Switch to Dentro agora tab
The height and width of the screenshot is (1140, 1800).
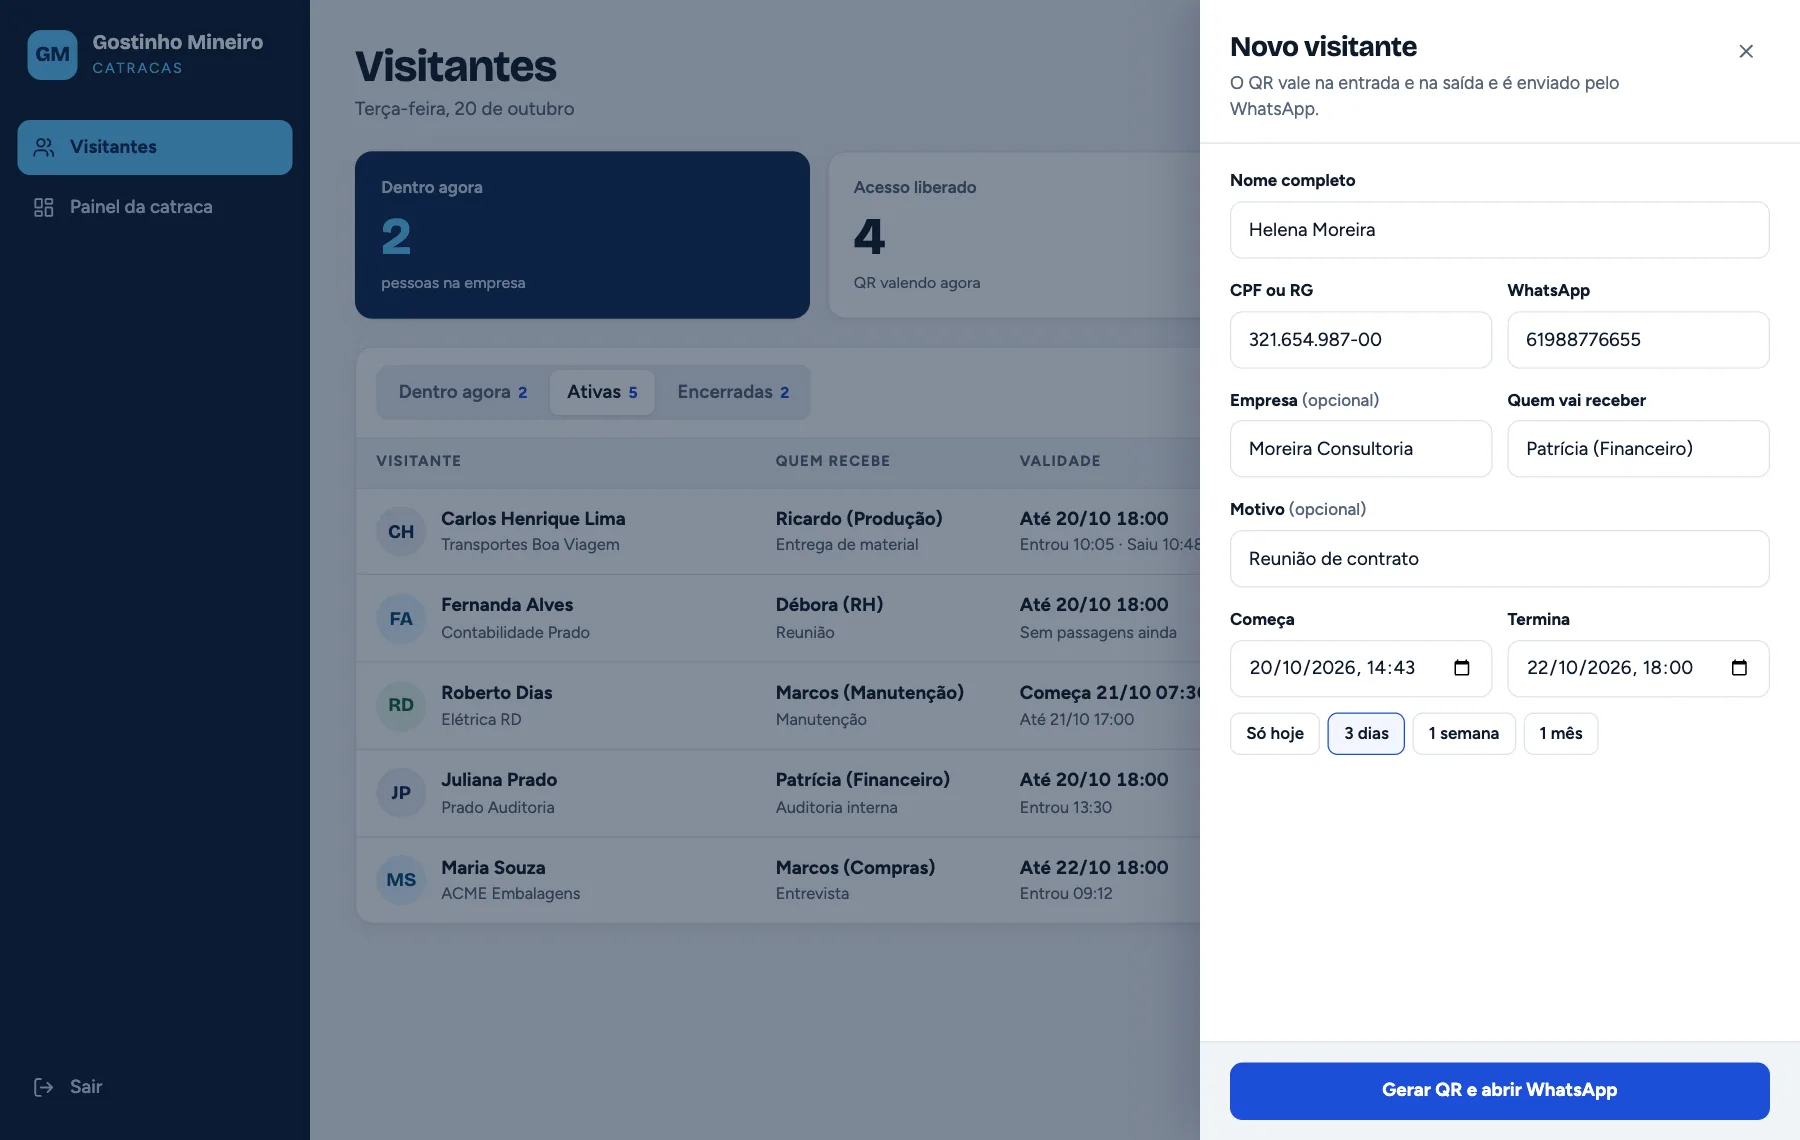click(x=463, y=392)
